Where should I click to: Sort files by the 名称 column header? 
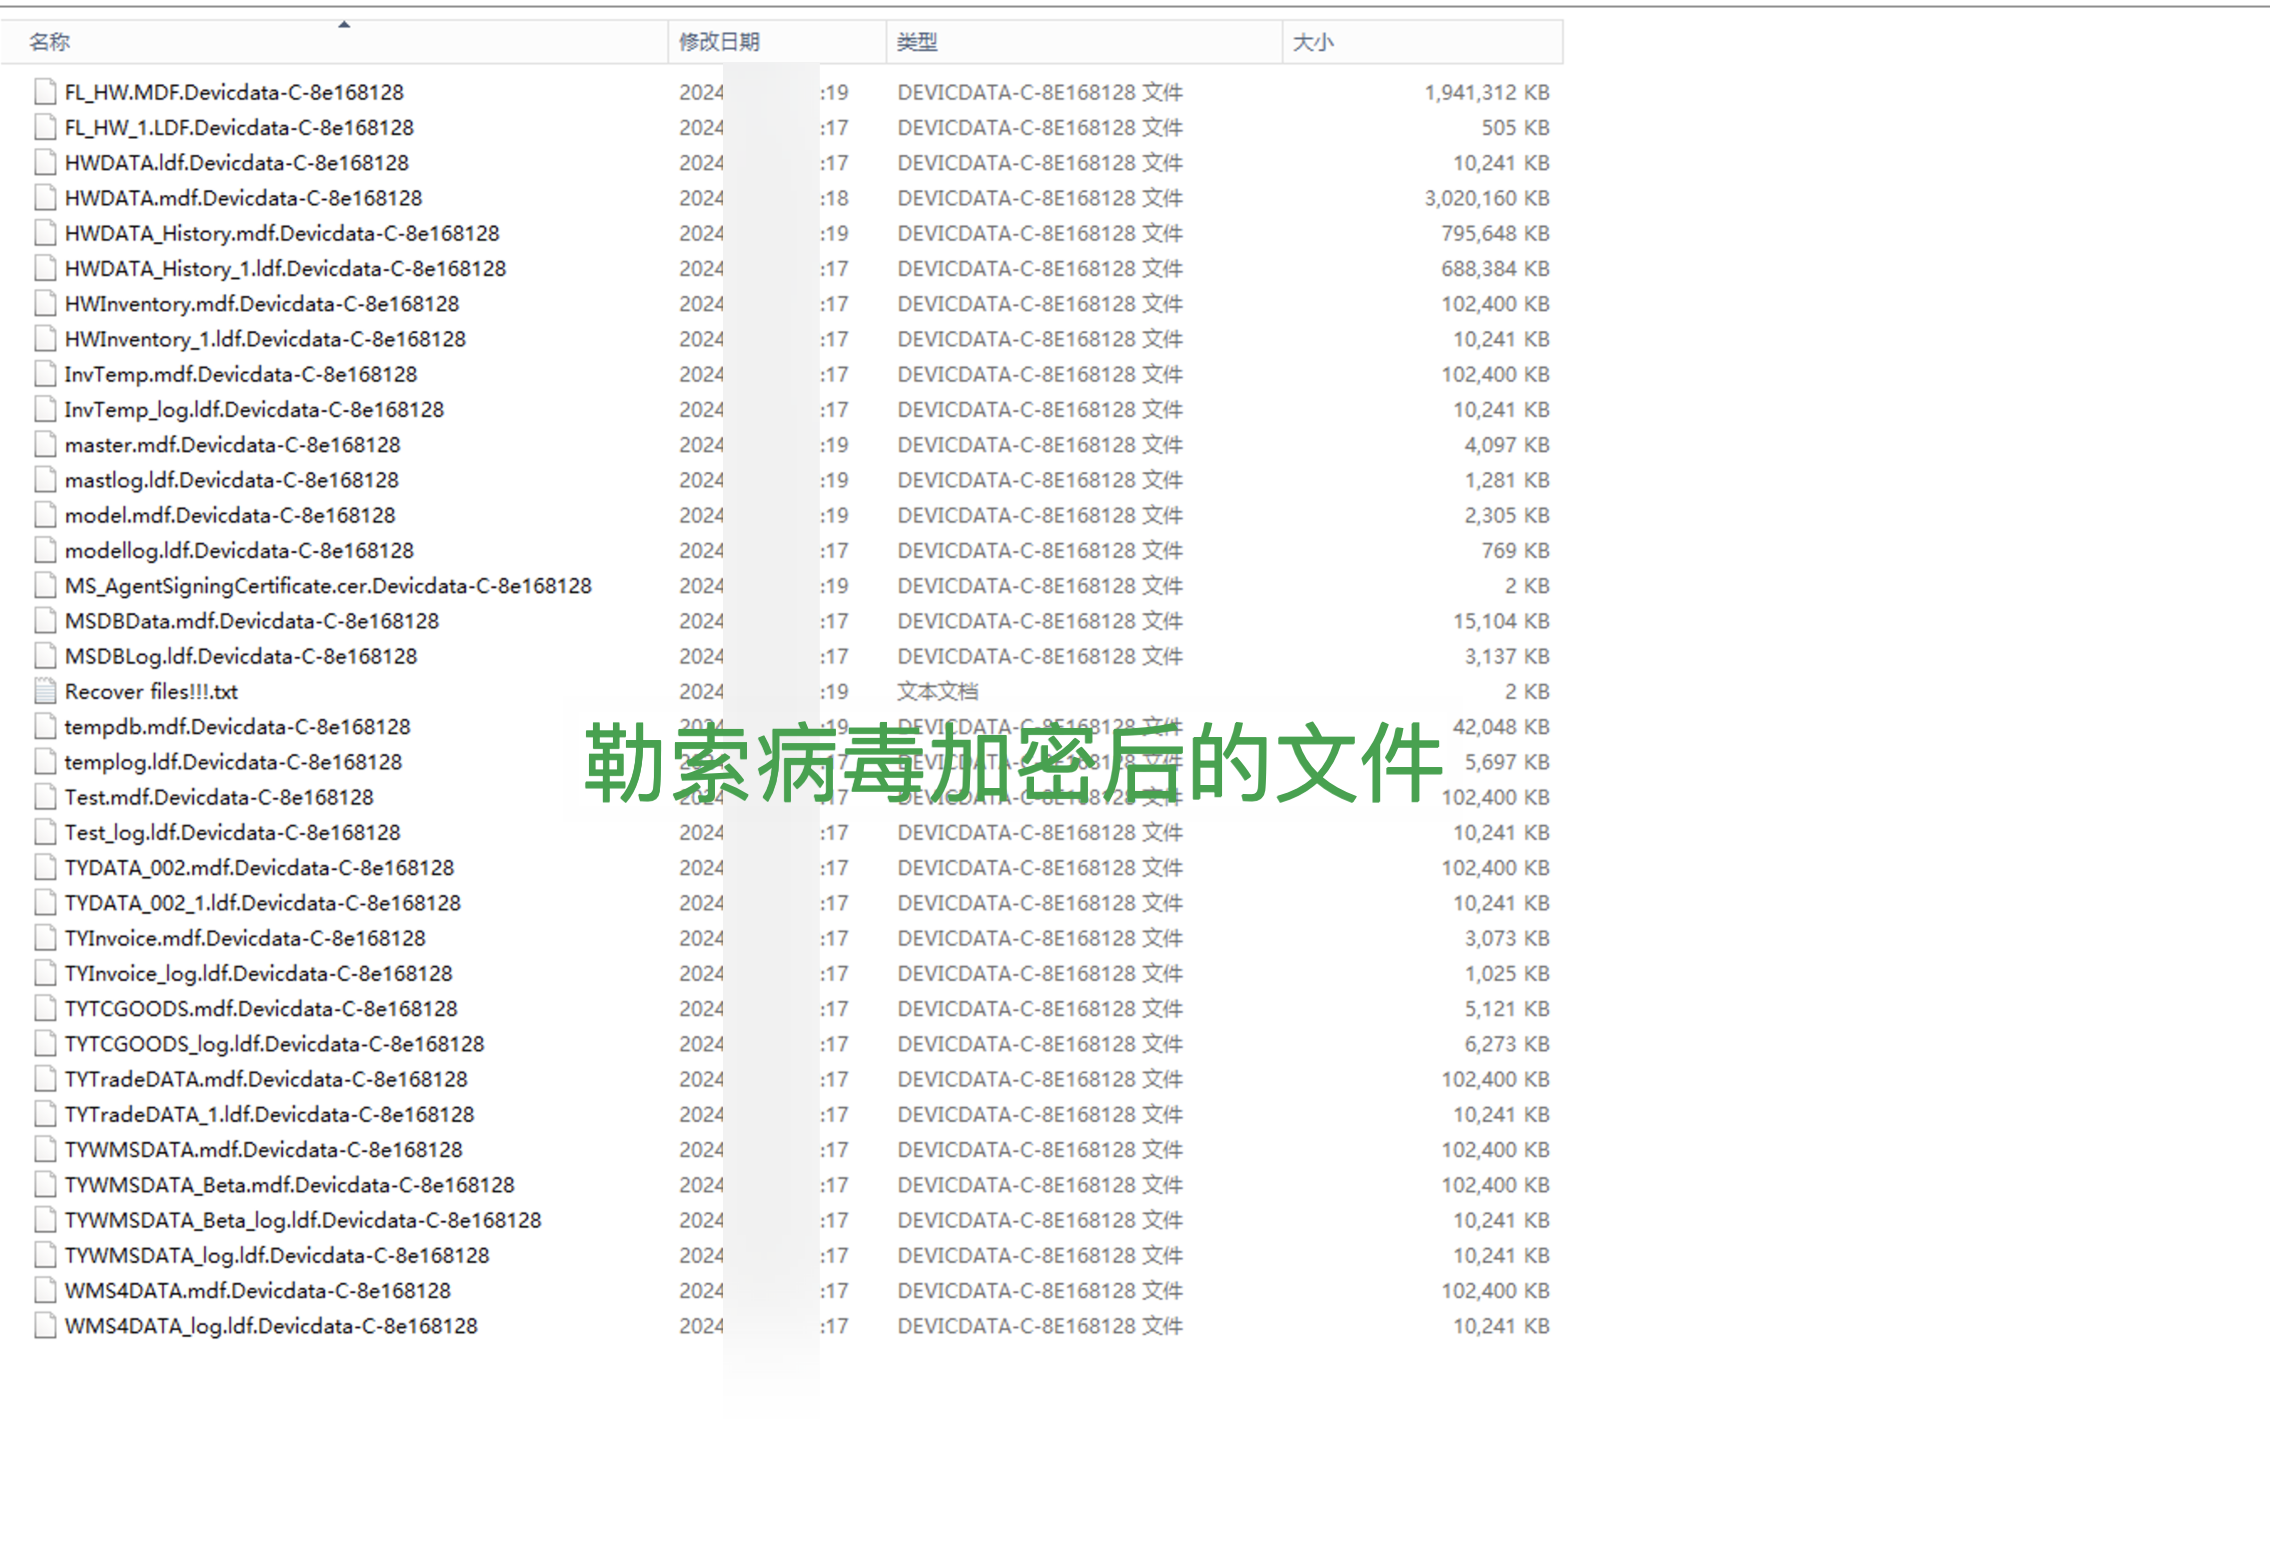point(334,42)
